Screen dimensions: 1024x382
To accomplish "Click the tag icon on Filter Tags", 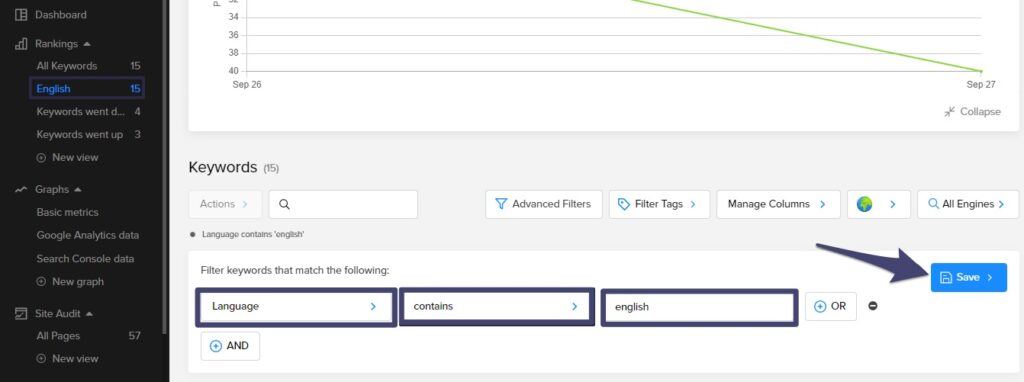I will click(x=624, y=204).
